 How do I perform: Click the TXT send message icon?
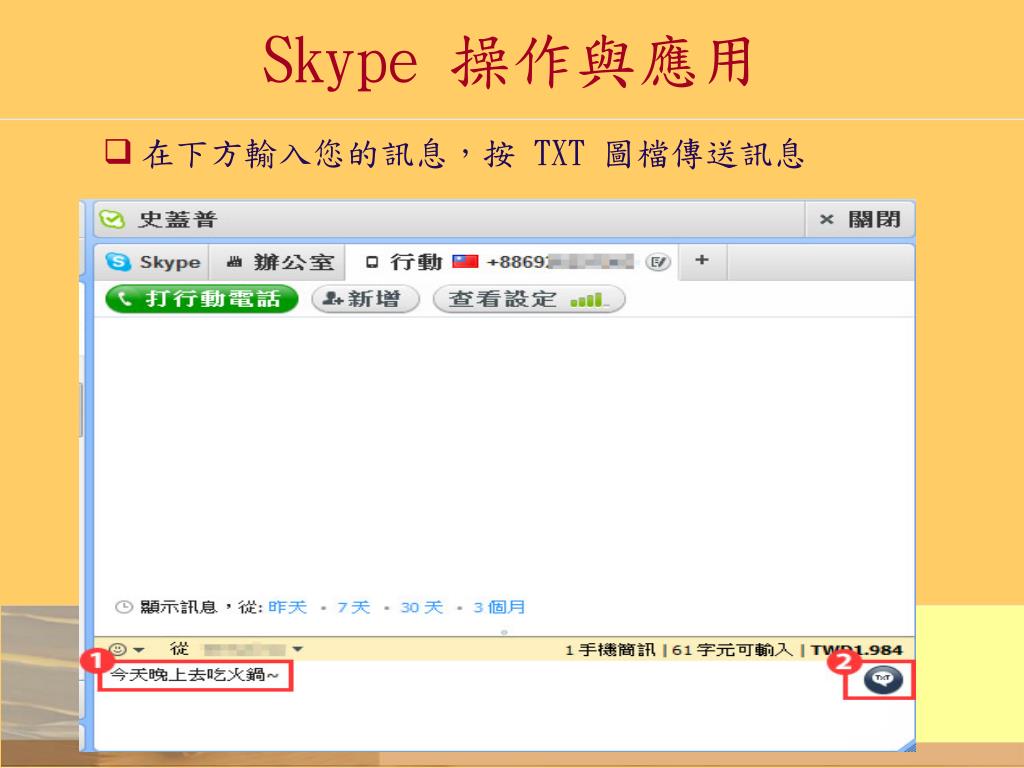click(x=883, y=679)
